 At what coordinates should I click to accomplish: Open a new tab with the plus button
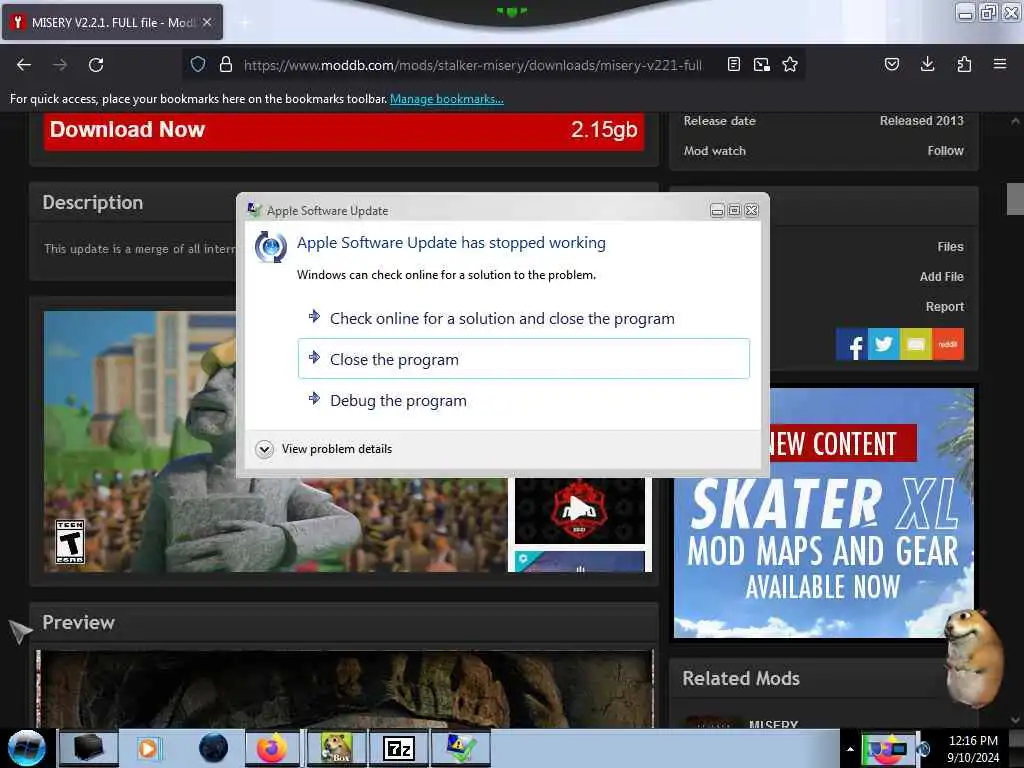[x=244, y=22]
